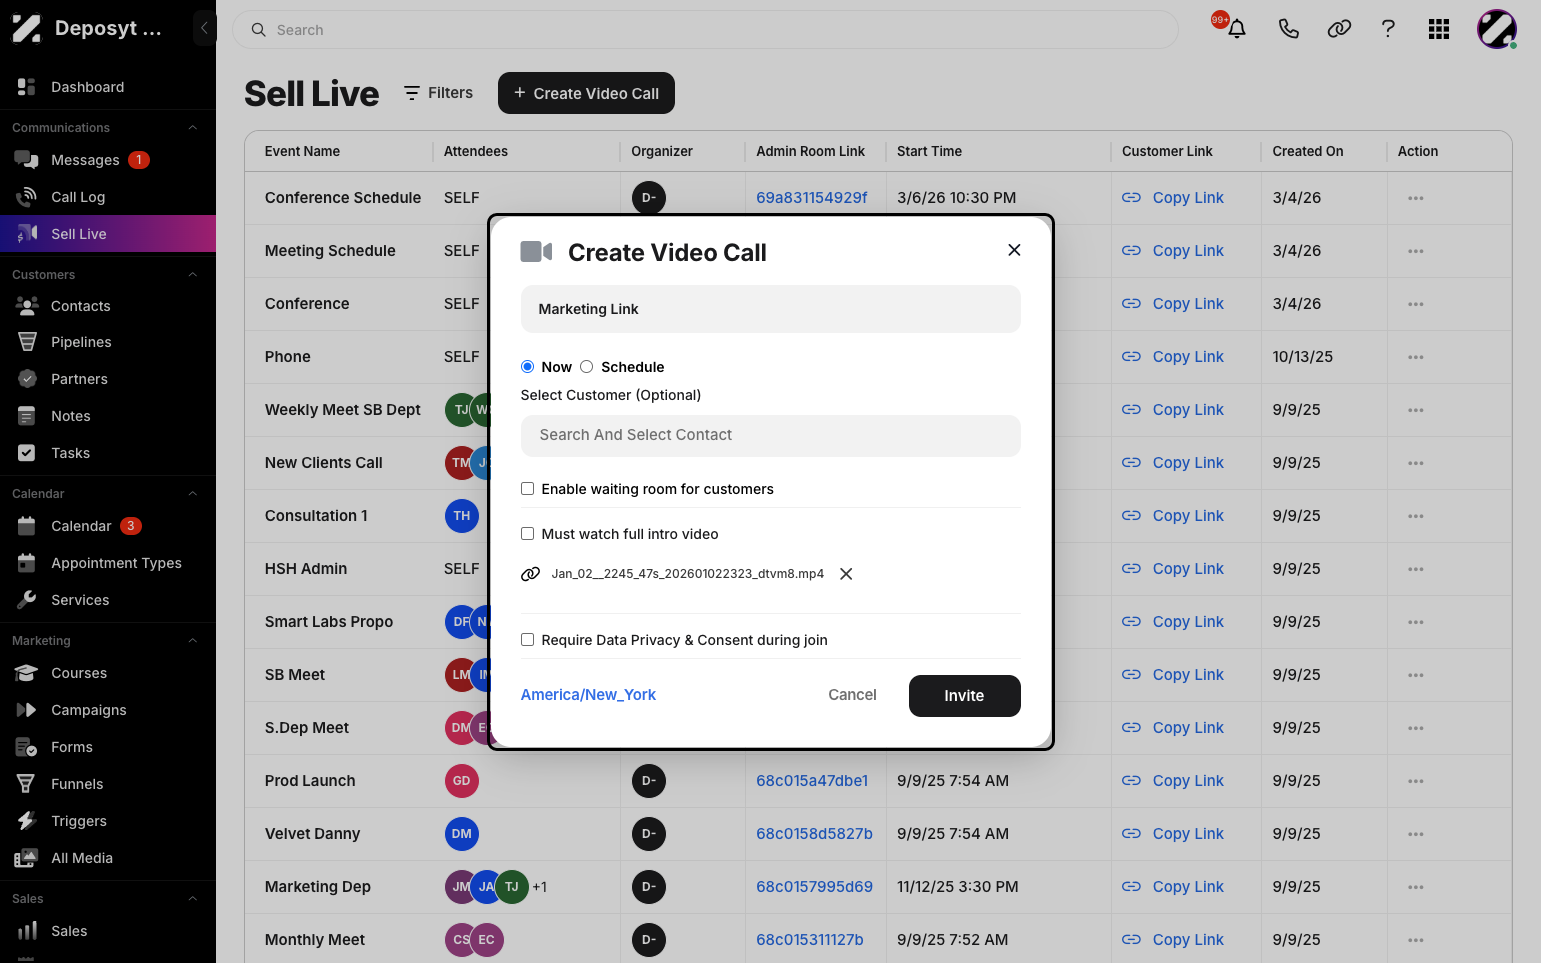Open the apps grid icon
This screenshot has height=963, width=1541.
click(x=1439, y=29)
